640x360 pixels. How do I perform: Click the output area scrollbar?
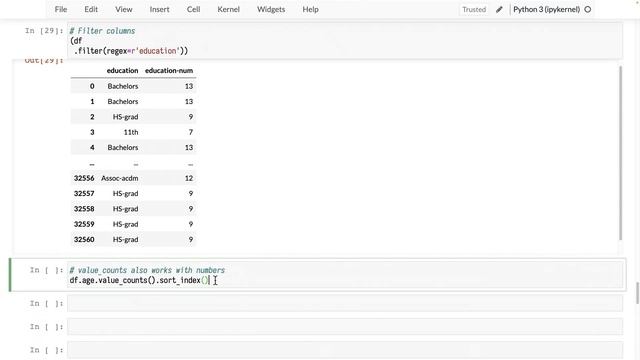[620, 153]
